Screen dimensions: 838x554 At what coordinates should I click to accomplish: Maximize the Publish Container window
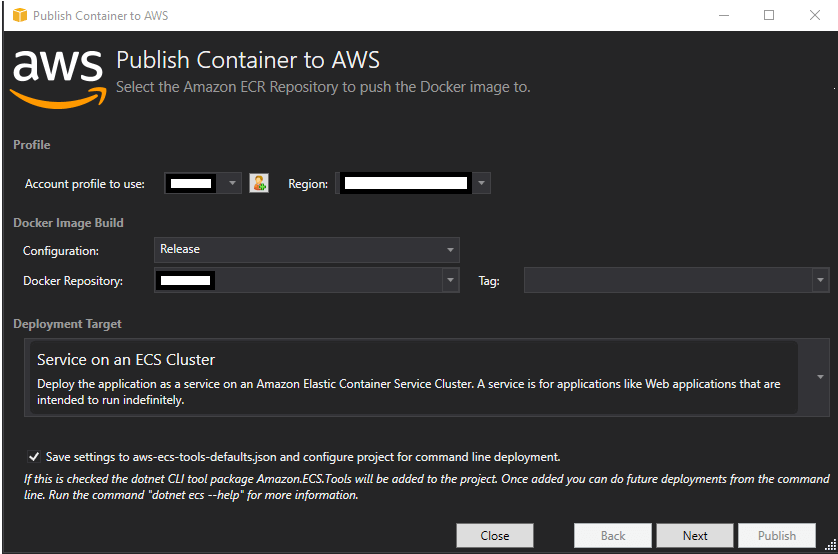[769, 15]
